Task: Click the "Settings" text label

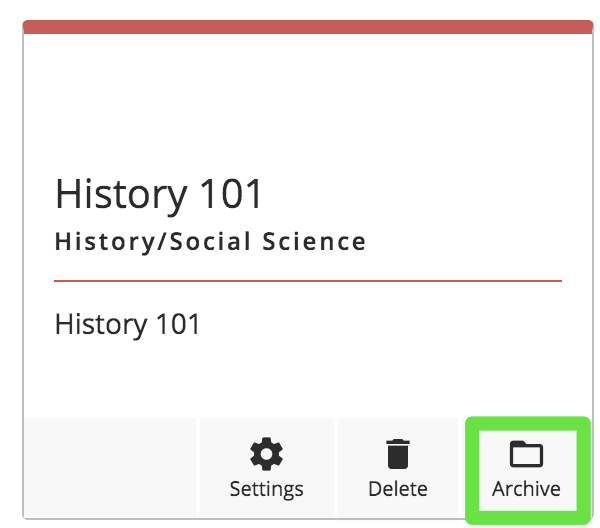Action: tap(266, 489)
